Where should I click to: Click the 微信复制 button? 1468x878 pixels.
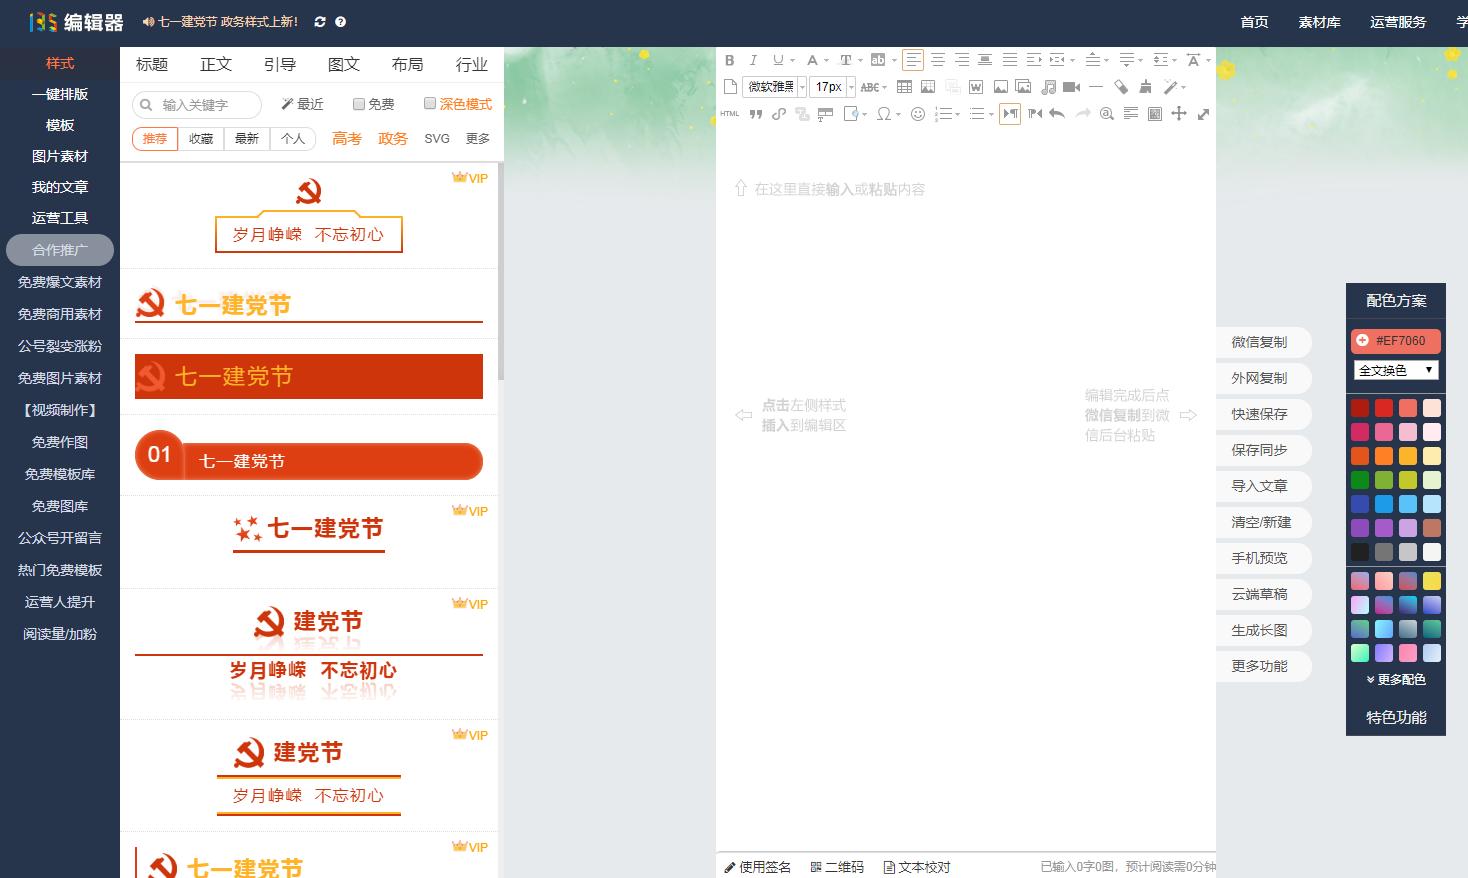point(1262,342)
